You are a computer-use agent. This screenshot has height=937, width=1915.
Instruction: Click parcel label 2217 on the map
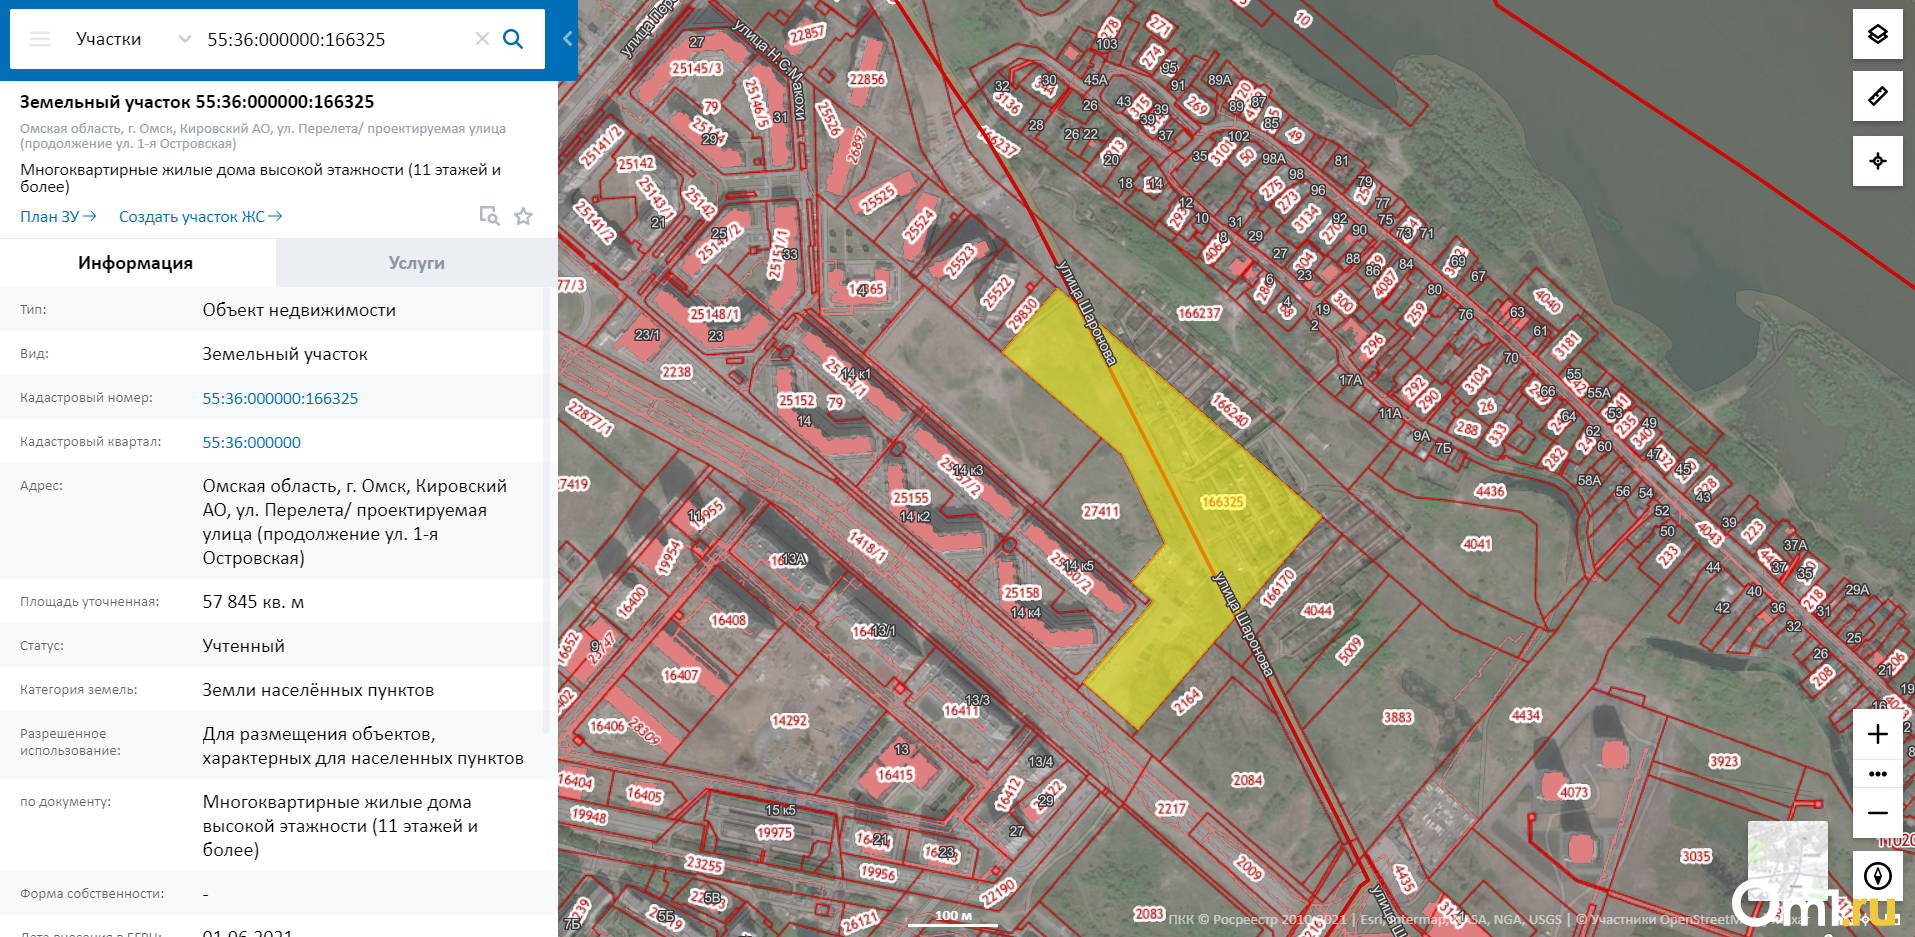click(x=1171, y=808)
